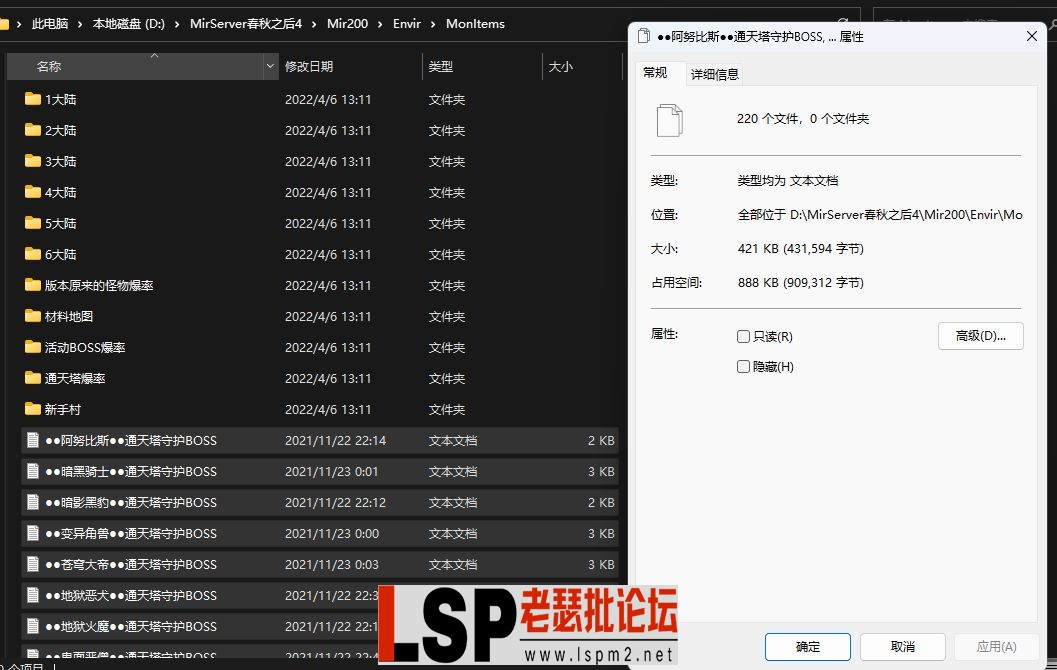This screenshot has height=670, width=1057.
Task: Click the 材料地图 folder icon
Action: click(32, 316)
